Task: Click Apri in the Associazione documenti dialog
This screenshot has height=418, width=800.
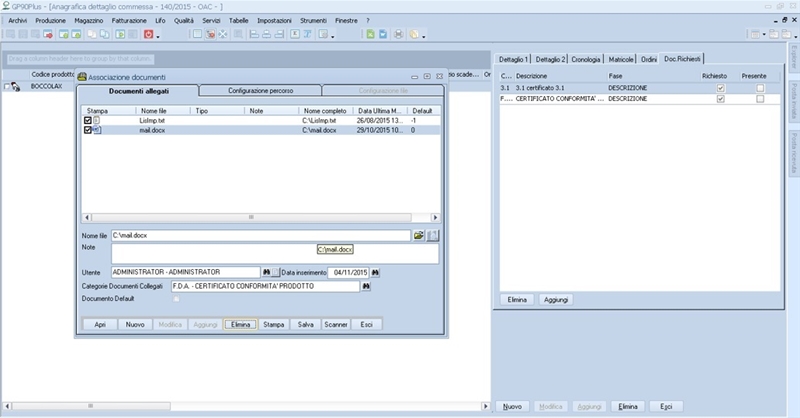Action: tap(100, 325)
